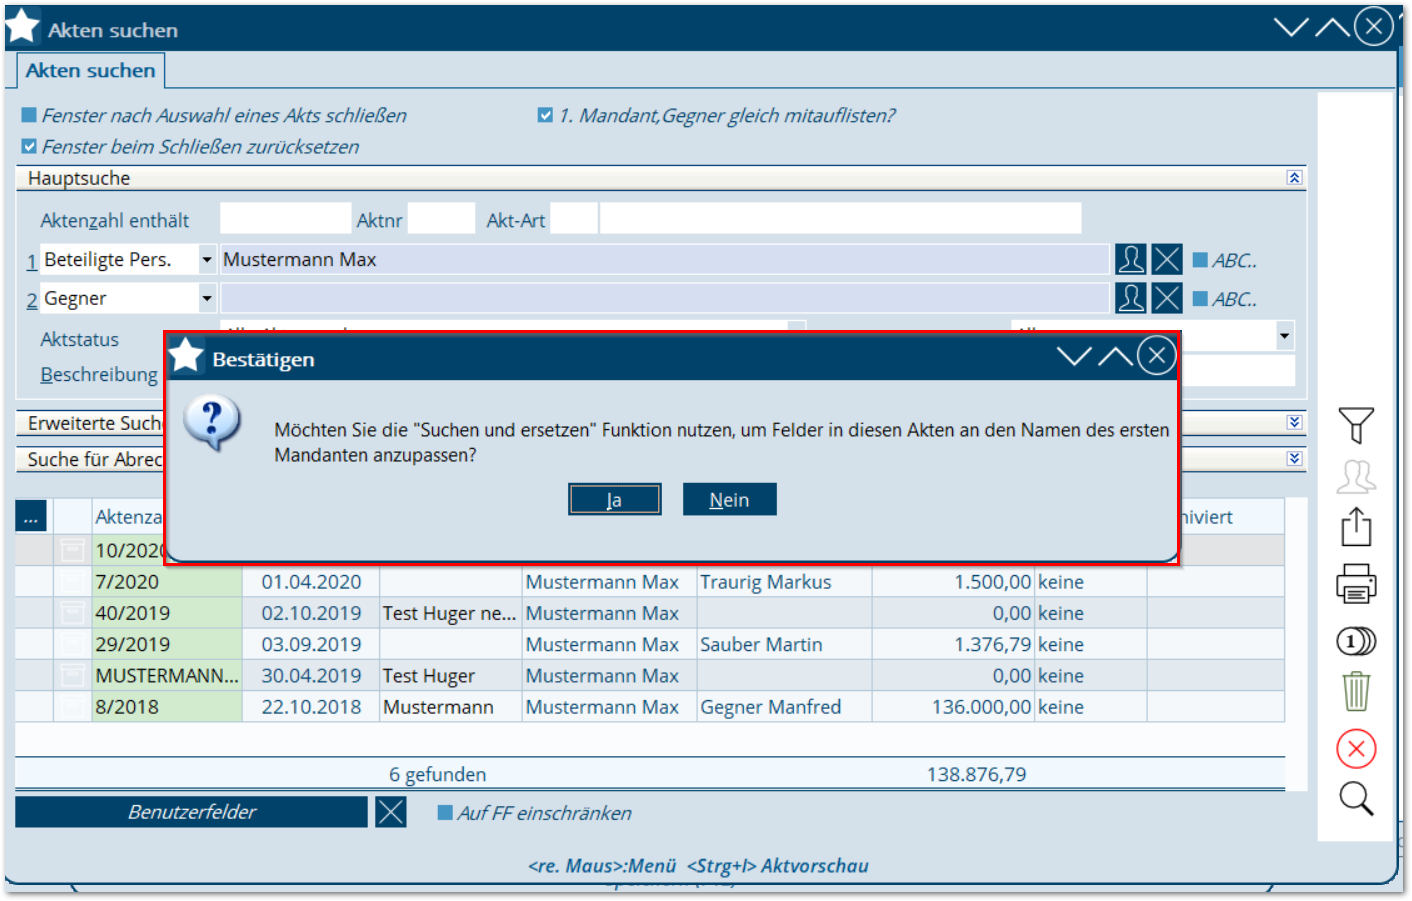
Task: Roll down the Bestätigen dialog via down chevron
Action: tap(1074, 357)
